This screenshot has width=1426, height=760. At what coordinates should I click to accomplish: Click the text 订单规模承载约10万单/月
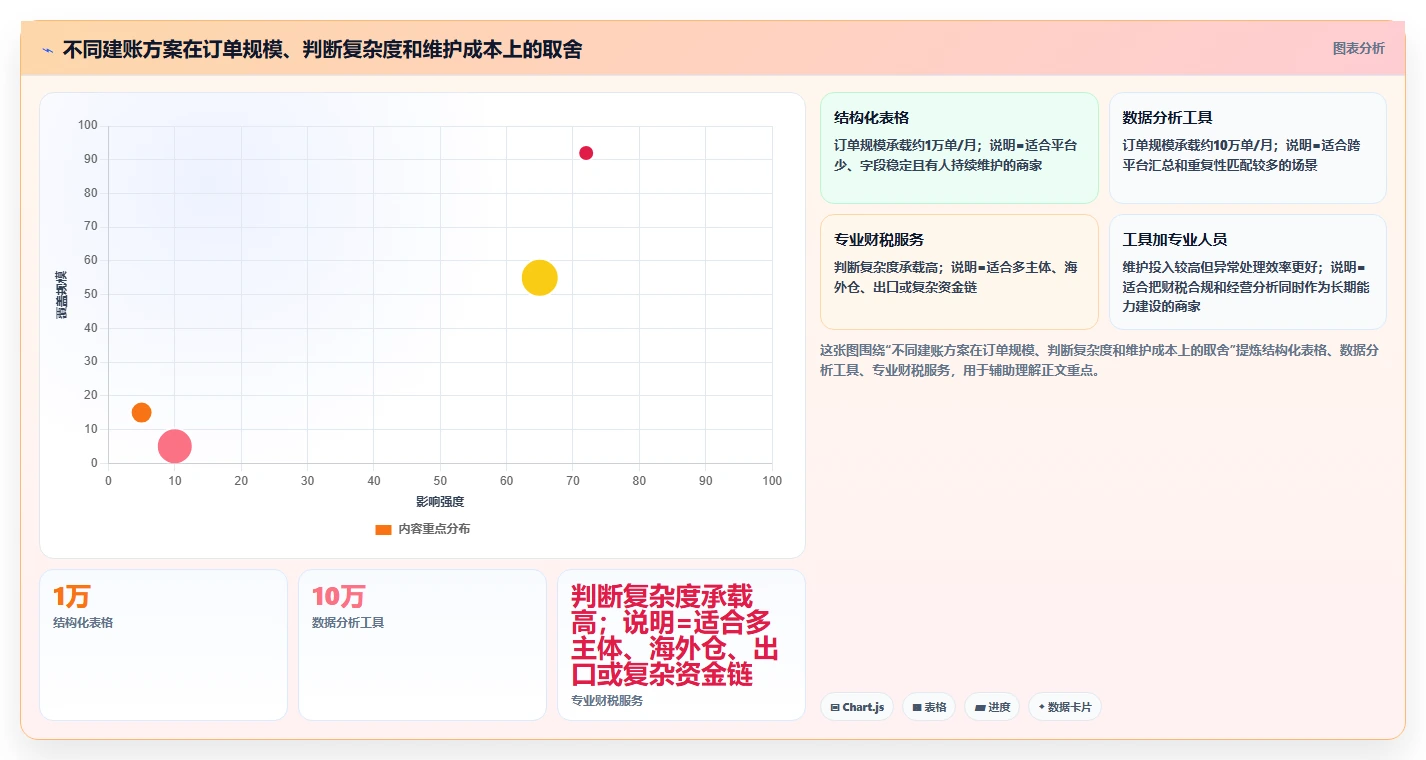1197,146
